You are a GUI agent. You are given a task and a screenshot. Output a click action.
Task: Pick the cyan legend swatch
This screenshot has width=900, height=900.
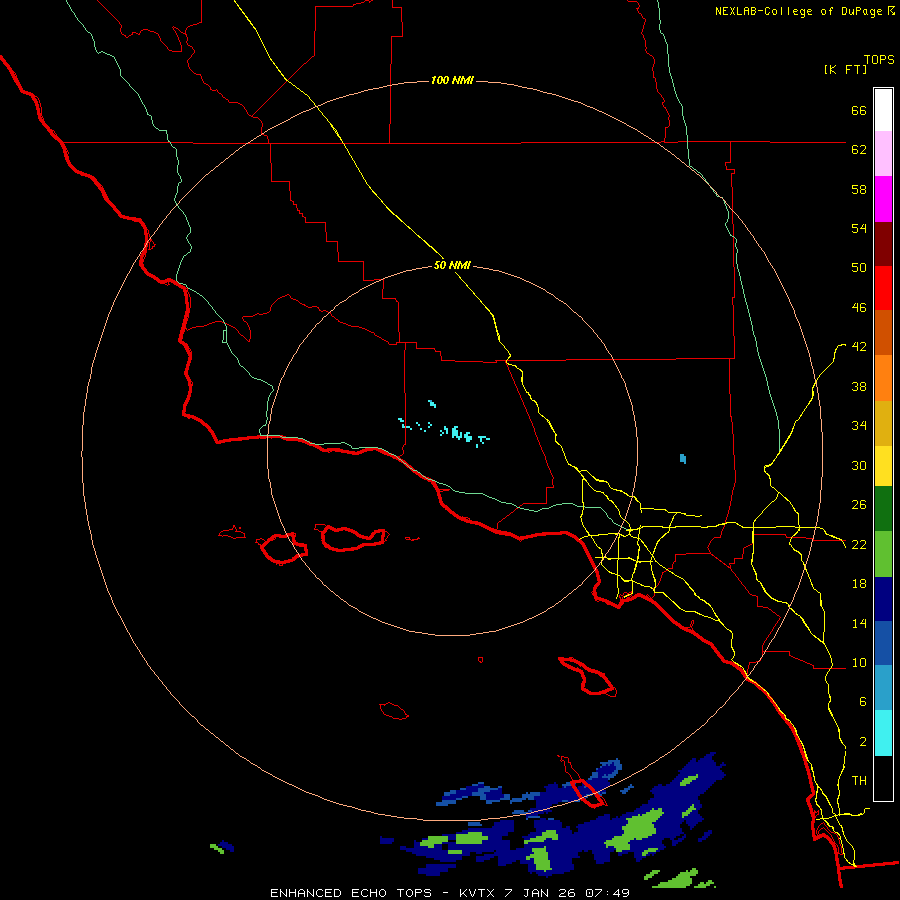[883, 733]
